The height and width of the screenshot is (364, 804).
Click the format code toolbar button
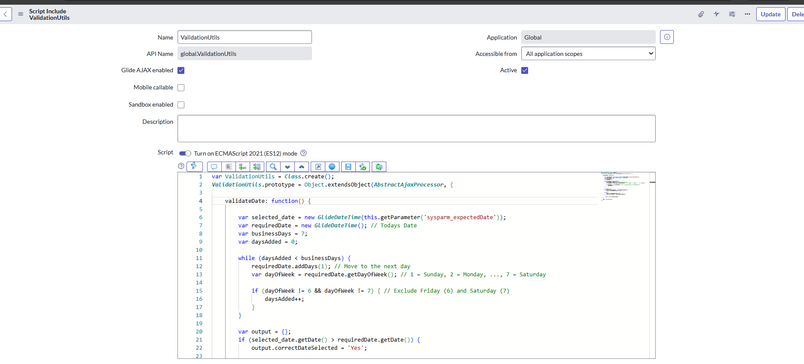coord(229,166)
